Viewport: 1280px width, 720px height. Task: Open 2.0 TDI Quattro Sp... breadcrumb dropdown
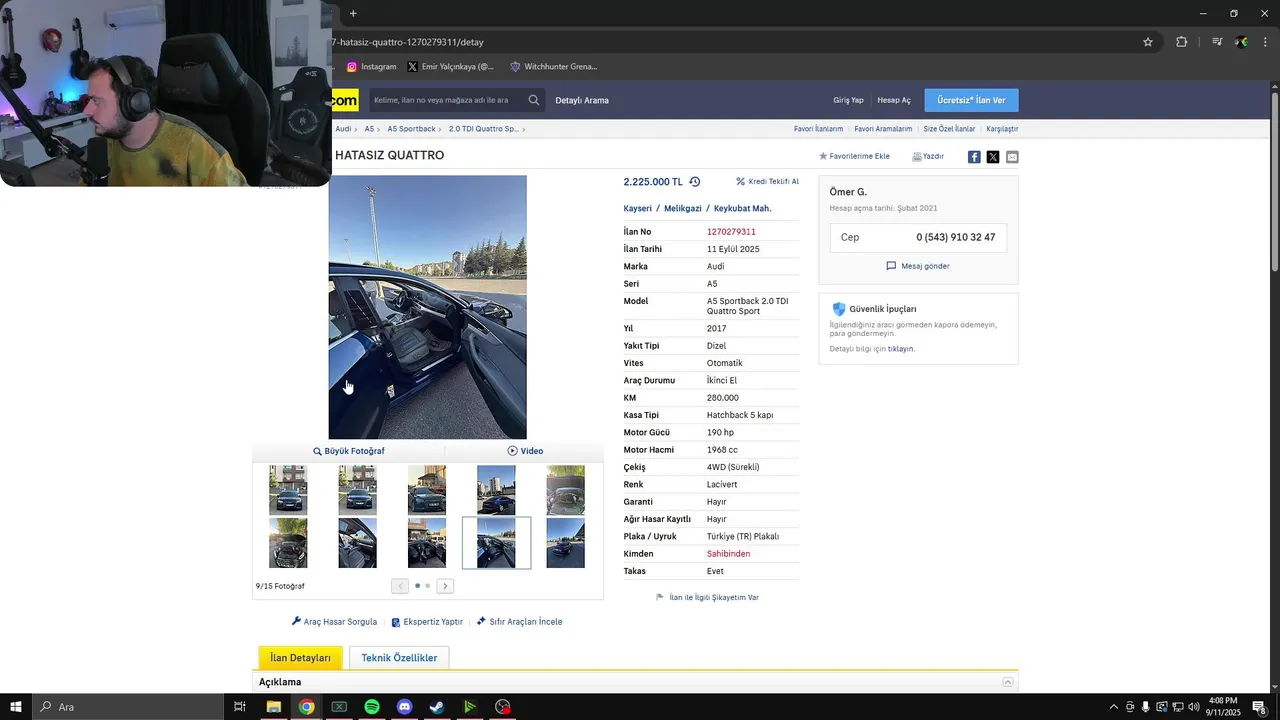click(487, 129)
